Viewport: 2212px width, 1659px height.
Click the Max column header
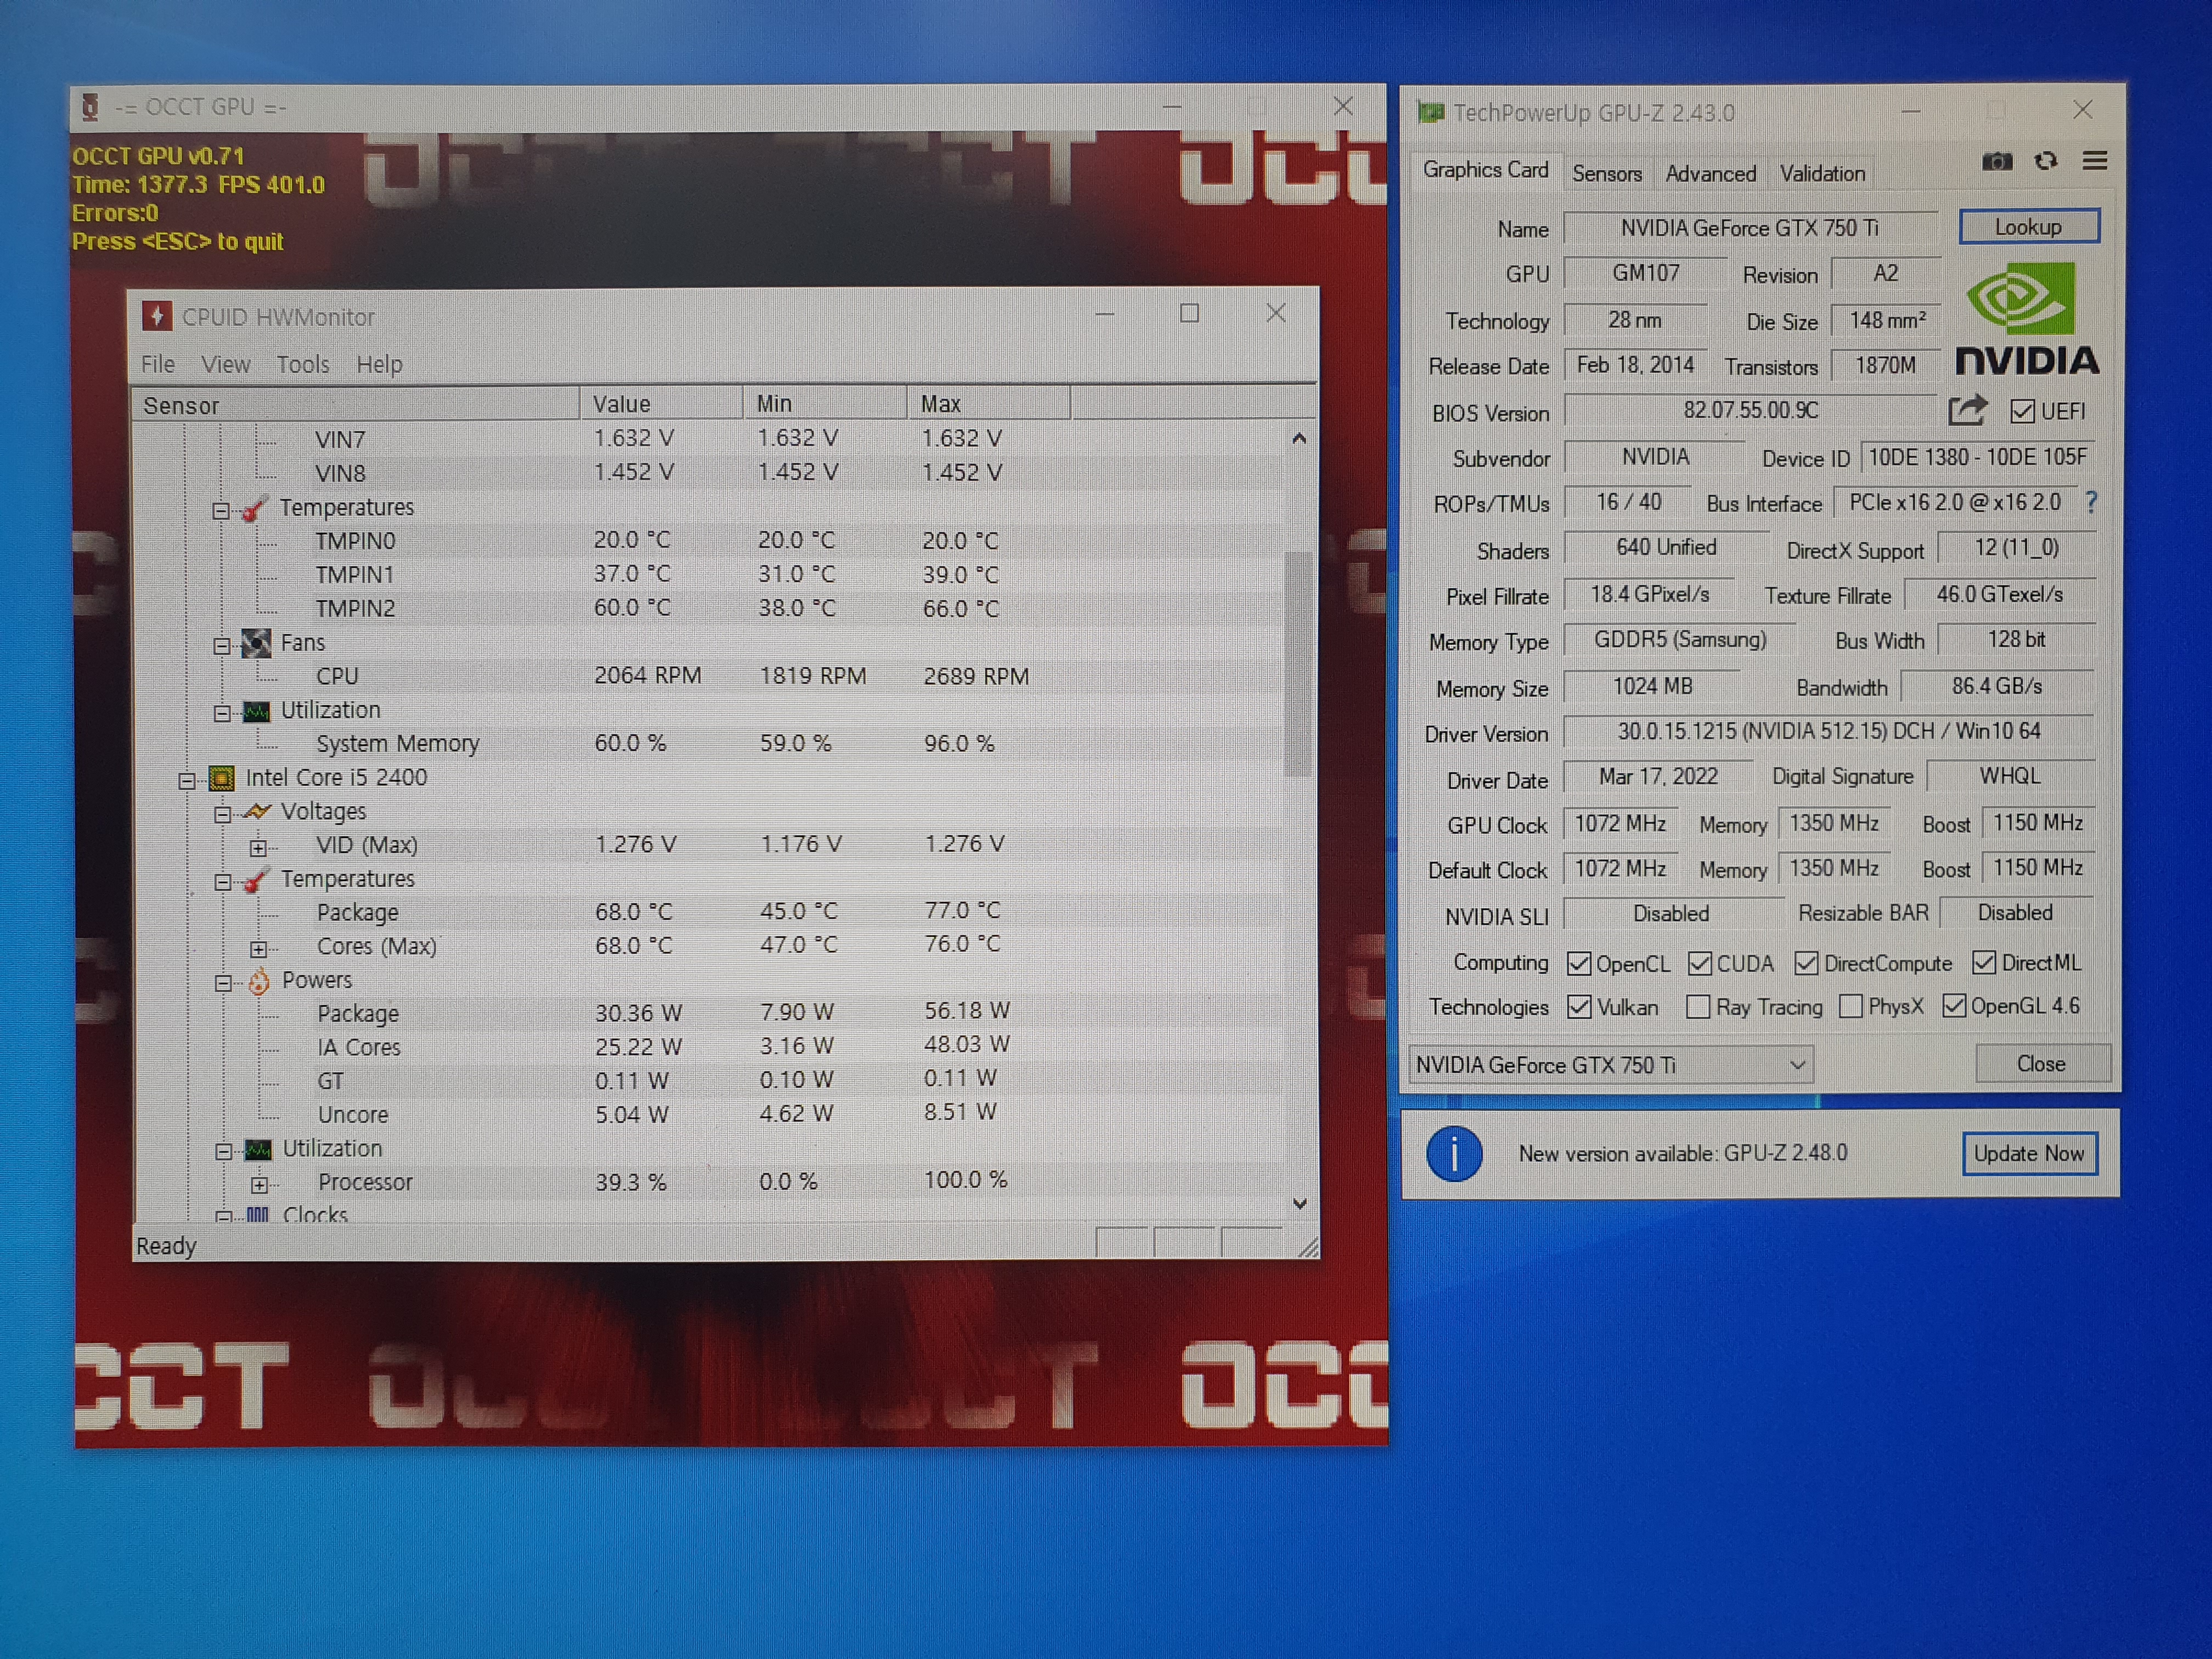988,403
